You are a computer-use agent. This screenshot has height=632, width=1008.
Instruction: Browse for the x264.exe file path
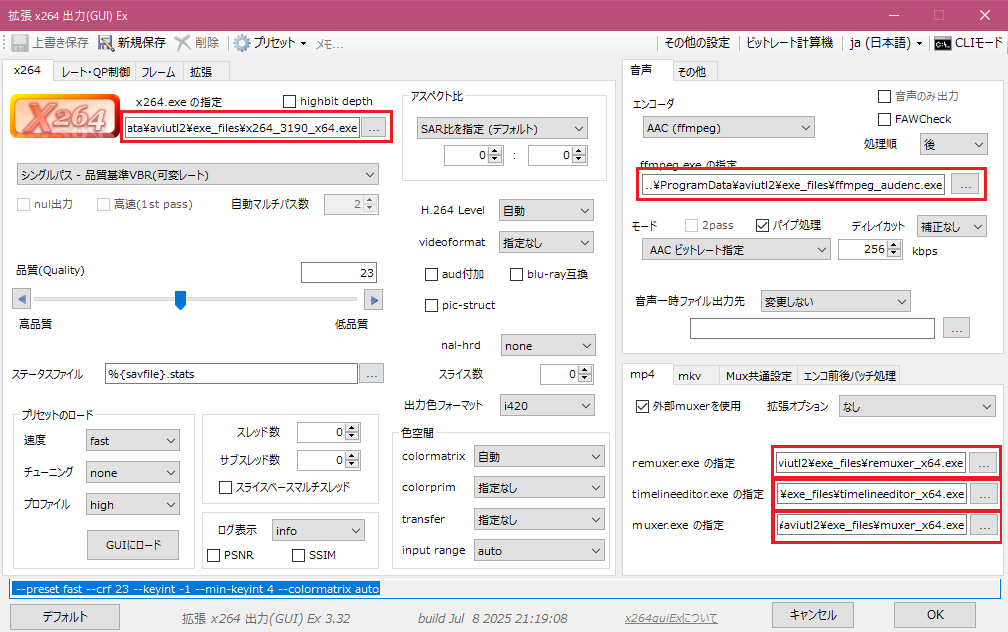373,128
